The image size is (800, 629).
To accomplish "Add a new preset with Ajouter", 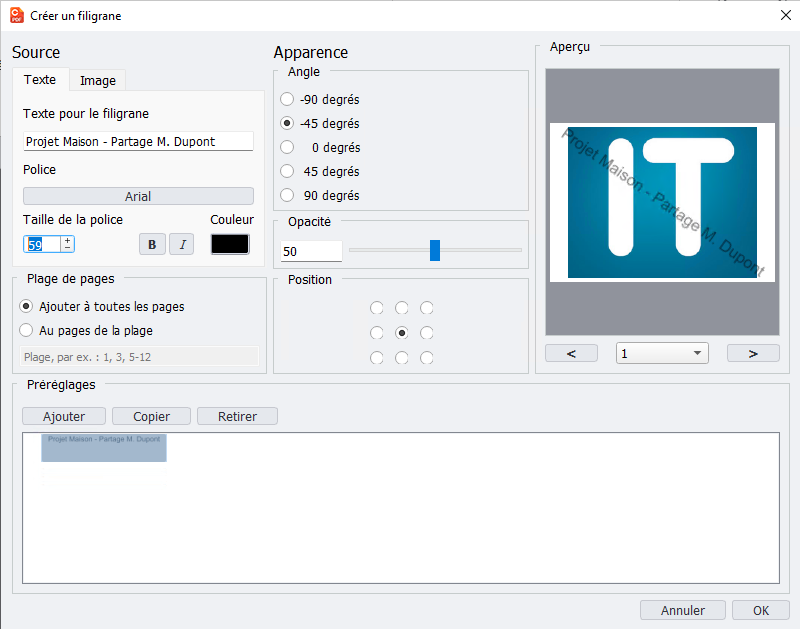I will [63, 416].
